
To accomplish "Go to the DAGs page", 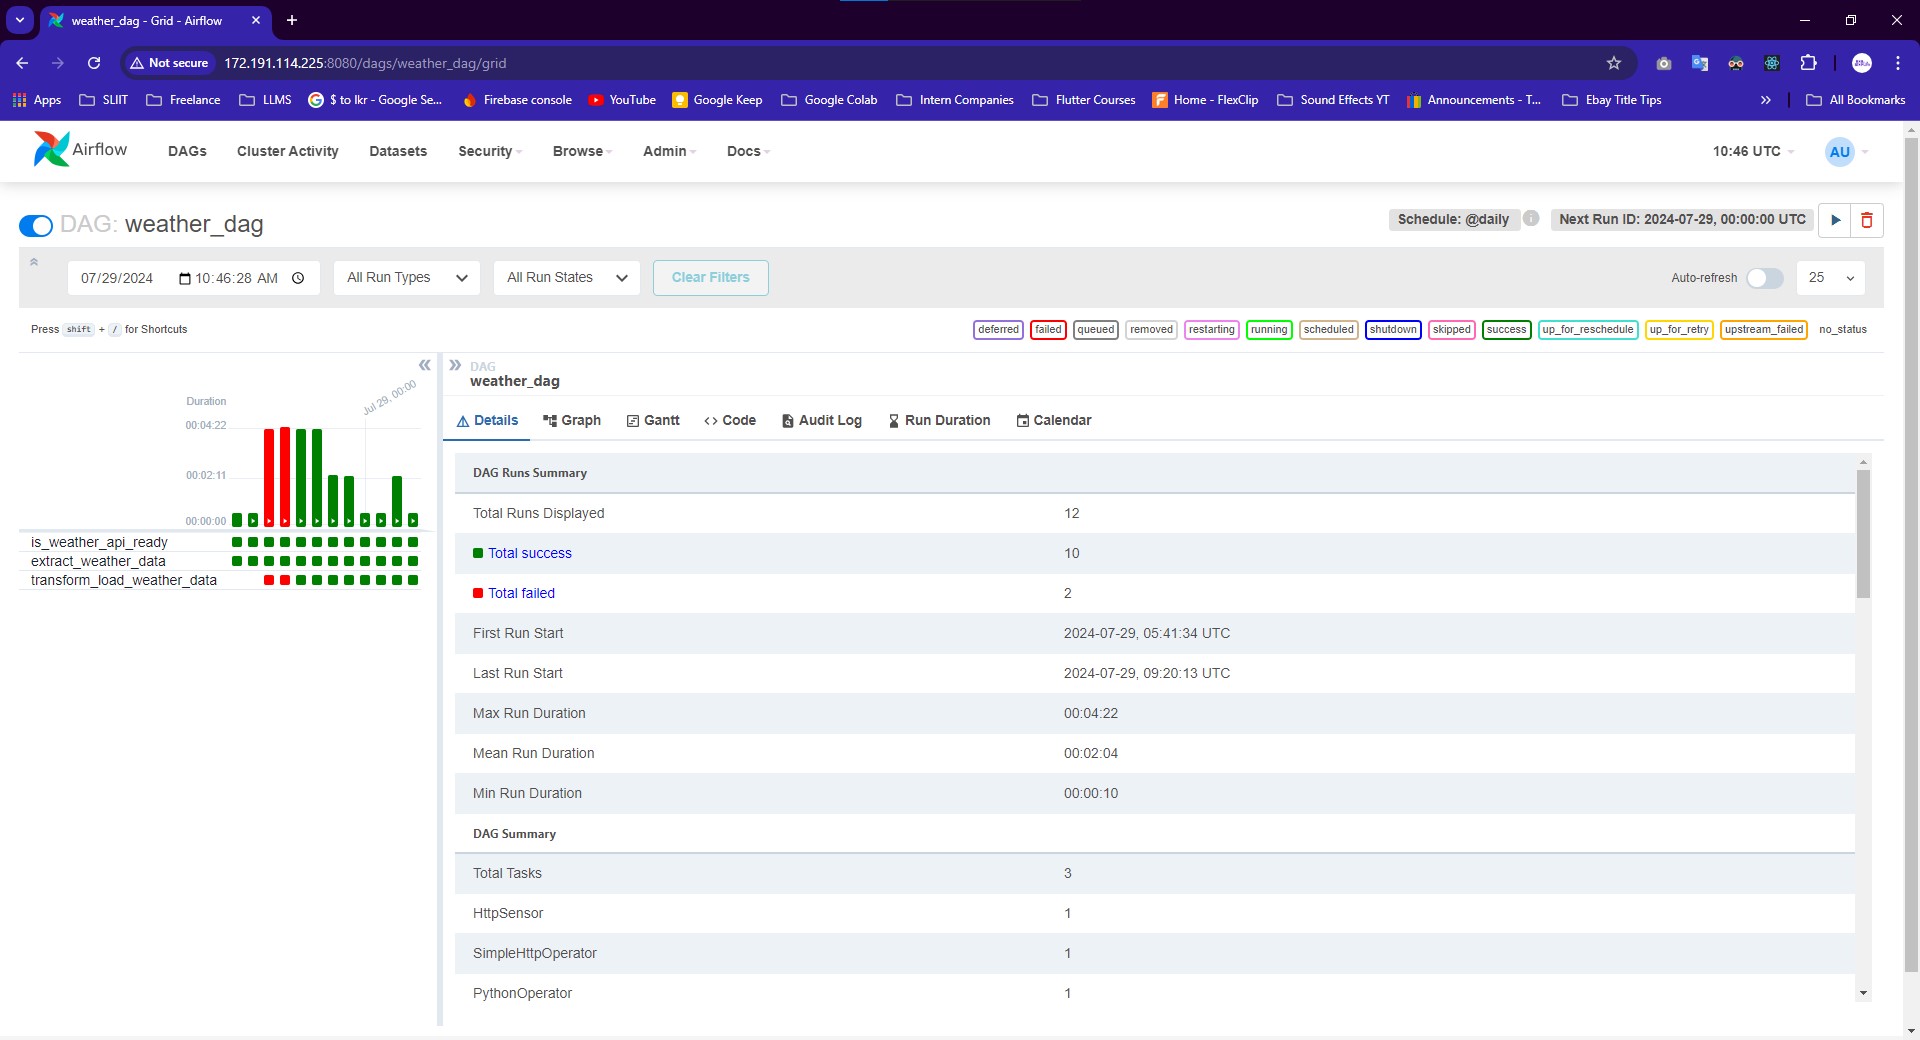I will (x=187, y=151).
